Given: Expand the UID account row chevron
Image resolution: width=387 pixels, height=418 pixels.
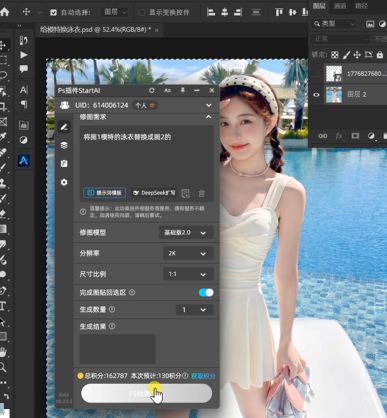Looking at the screenshot, I should [x=209, y=105].
